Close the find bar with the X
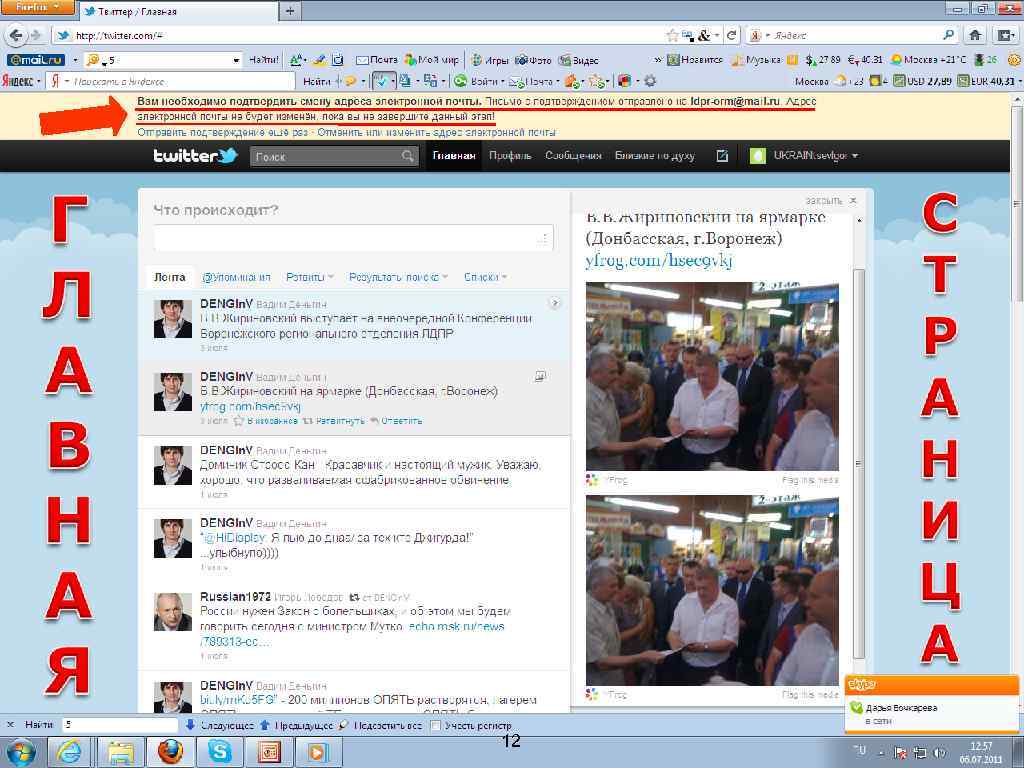1024x768 pixels. tap(10, 725)
